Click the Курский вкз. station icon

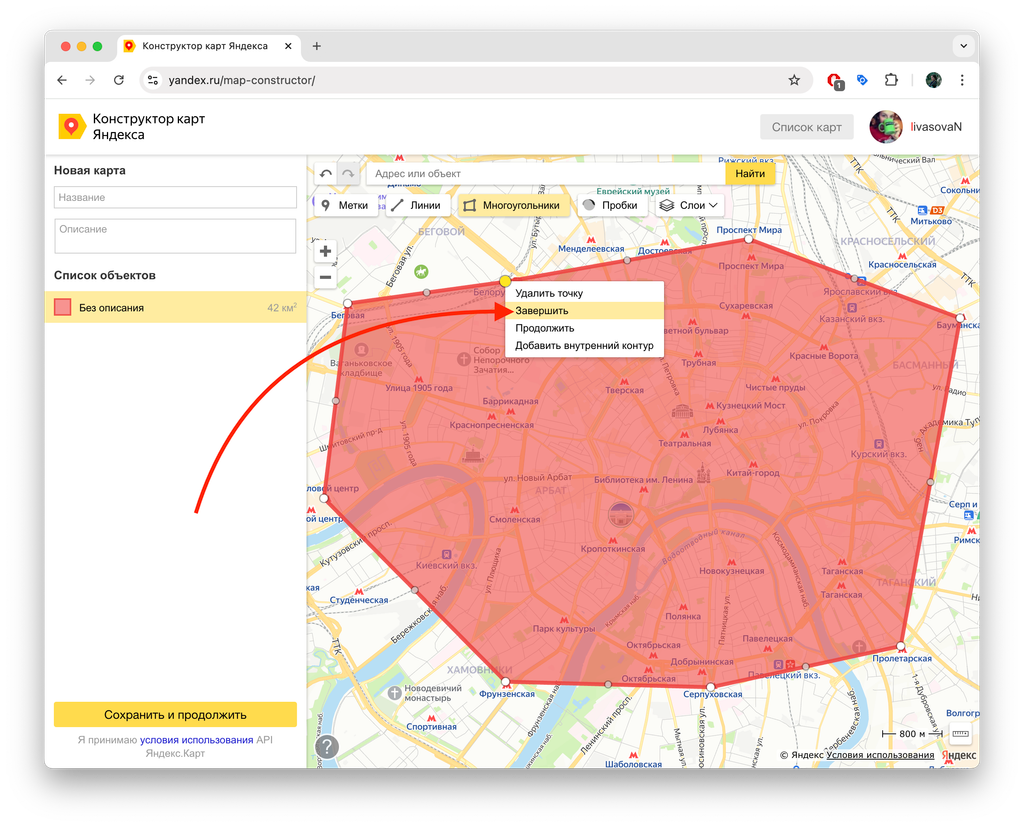(879, 444)
